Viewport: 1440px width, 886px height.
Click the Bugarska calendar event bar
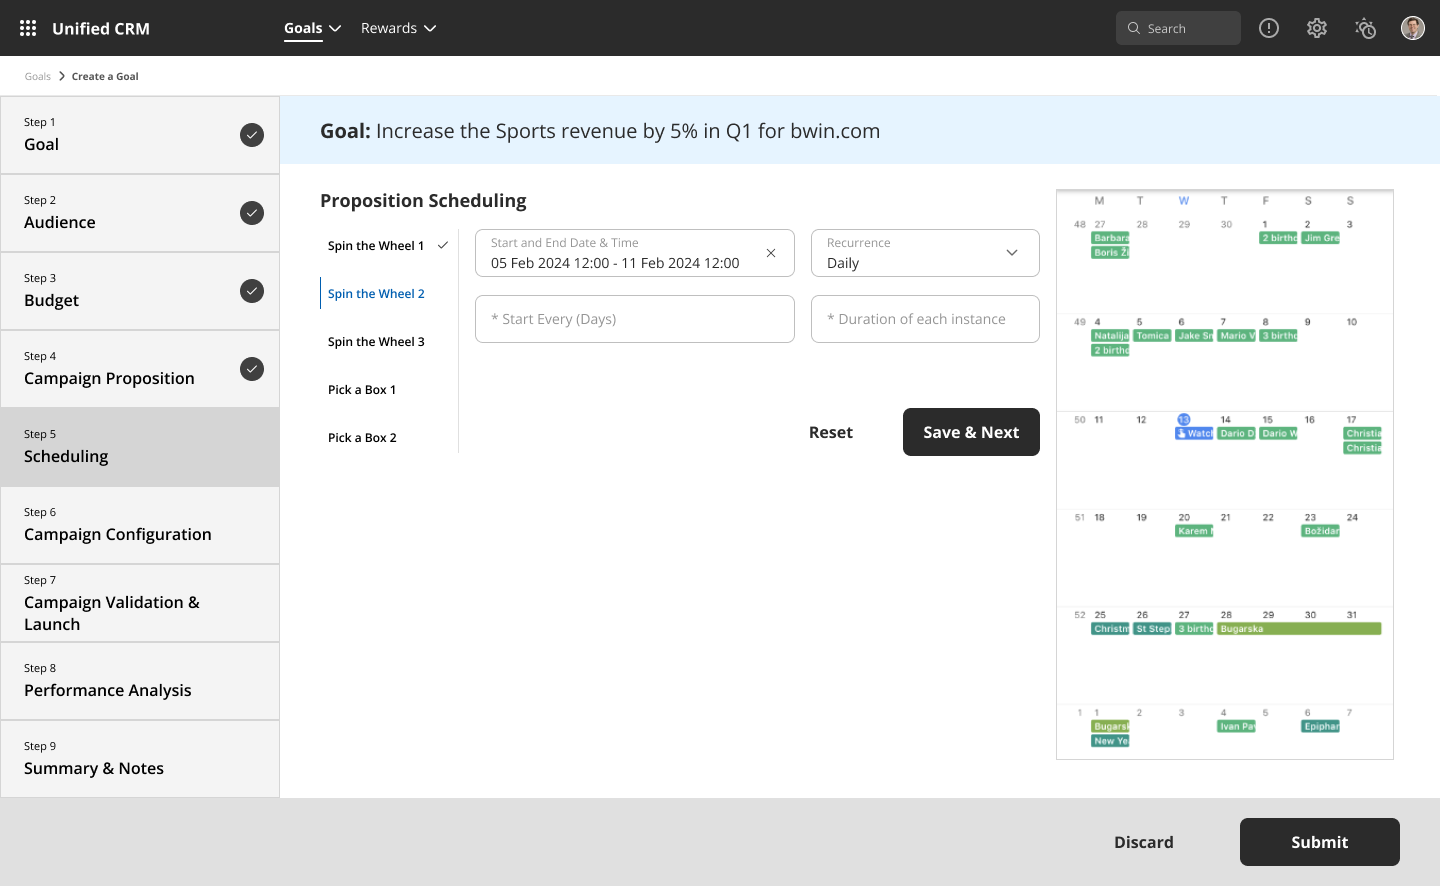(x=1299, y=629)
